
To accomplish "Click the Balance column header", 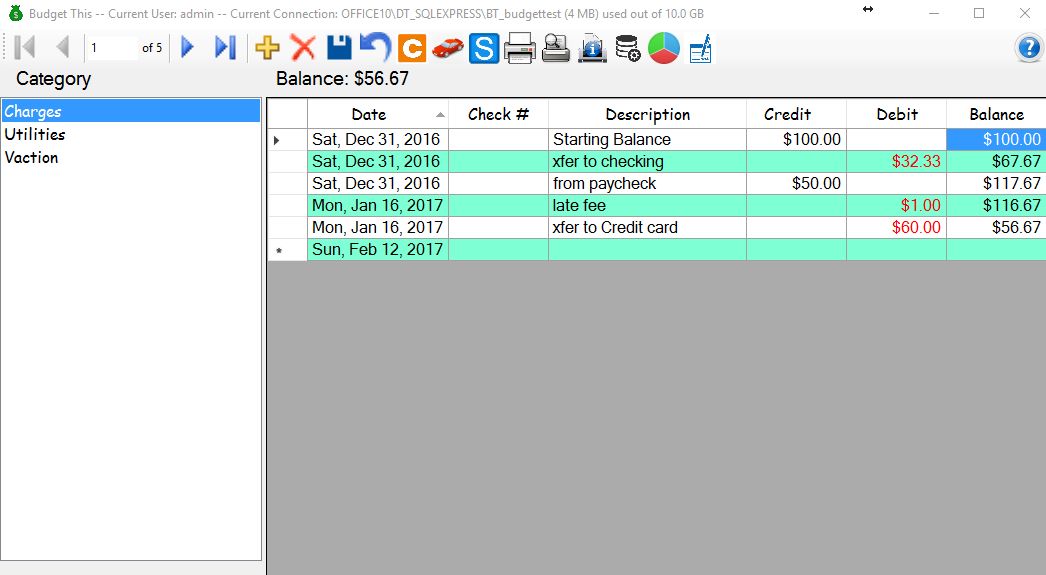I will point(996,114).
